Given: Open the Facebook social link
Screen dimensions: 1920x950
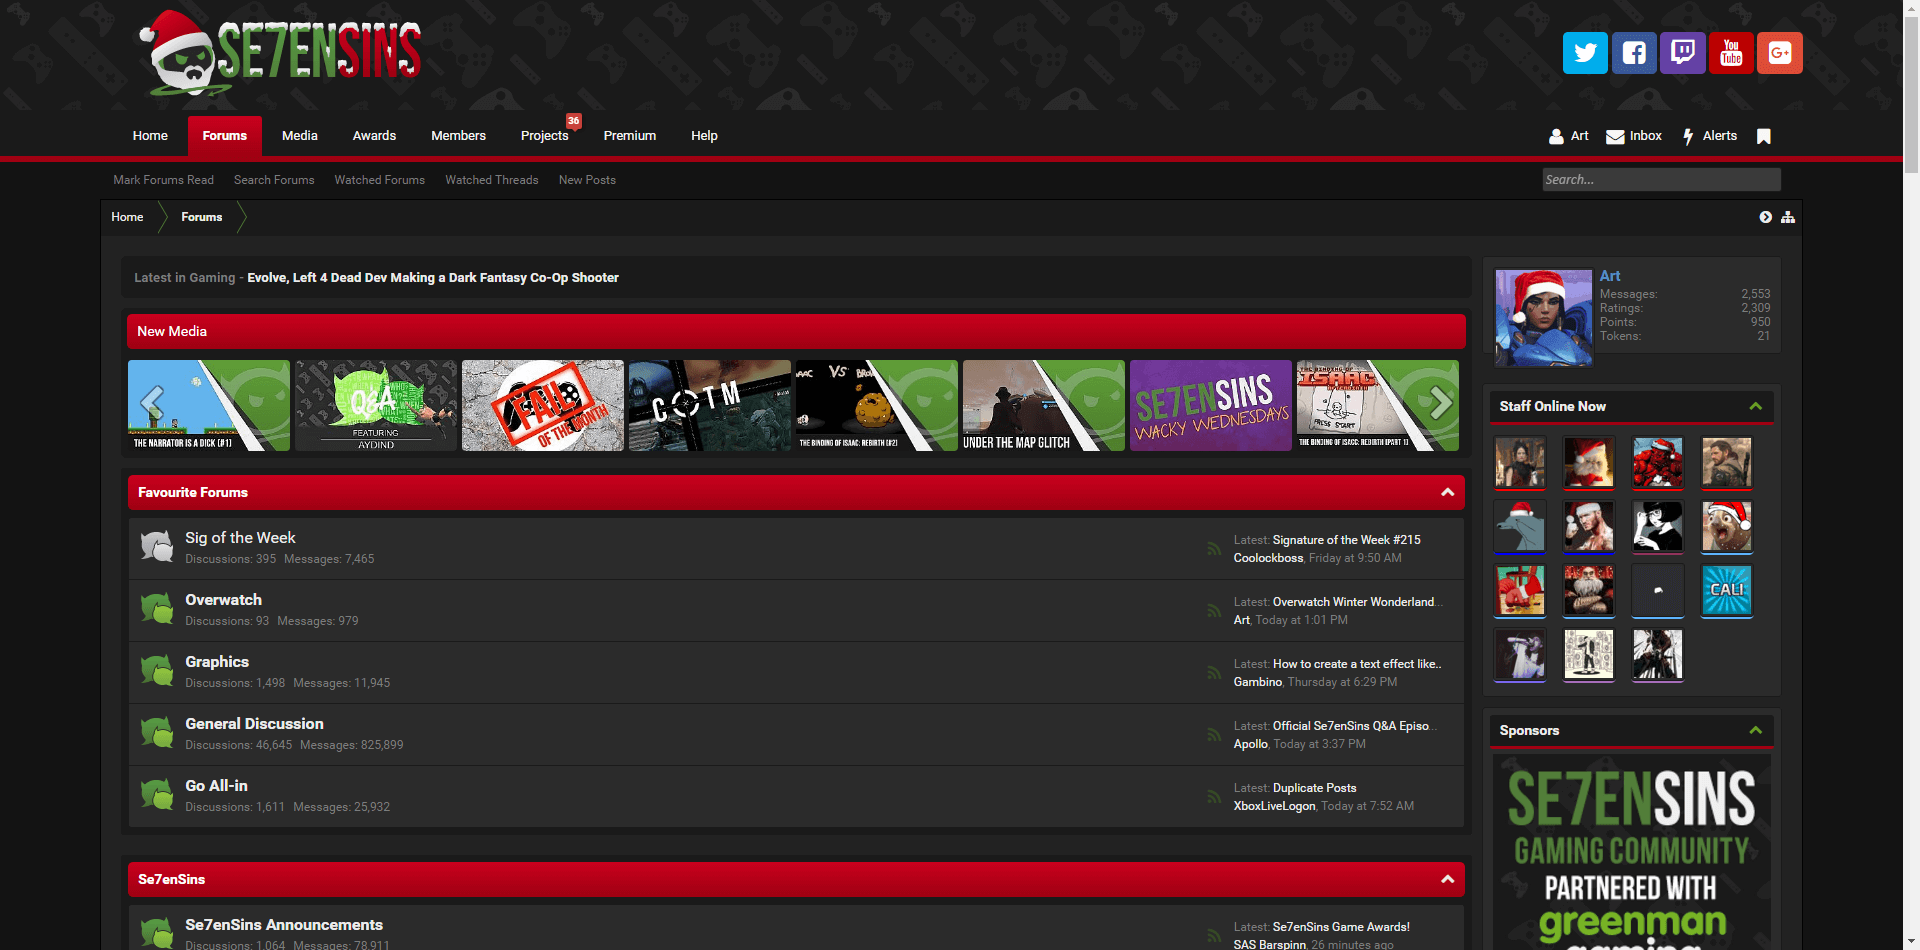Looking at the screenshot, I should [1634, 53].
